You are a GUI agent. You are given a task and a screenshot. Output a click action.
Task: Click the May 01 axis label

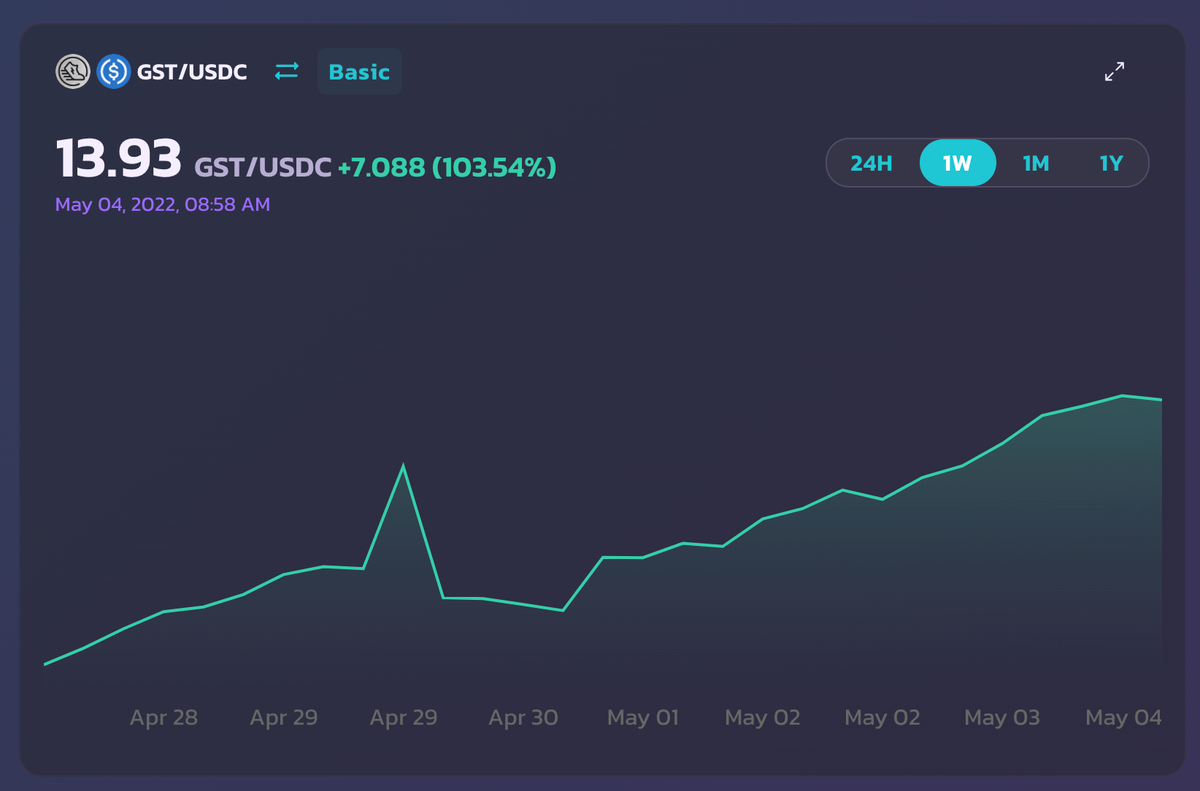click(x=643, y=718)
